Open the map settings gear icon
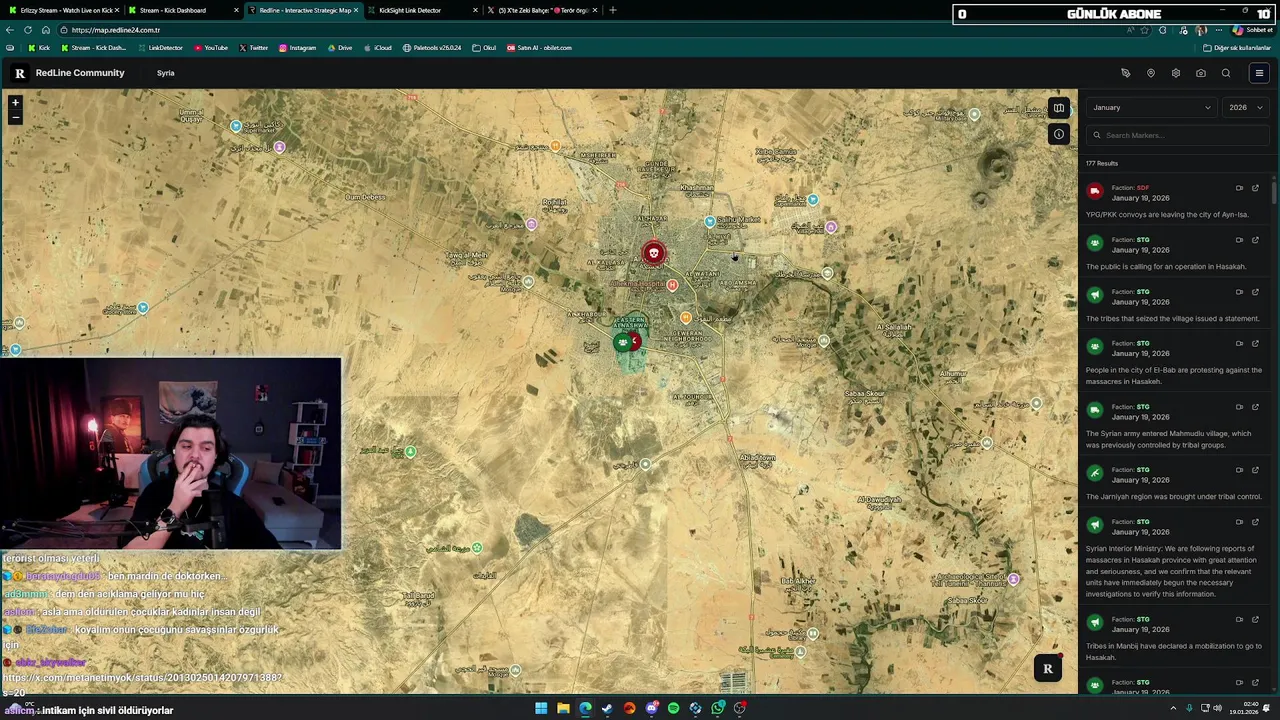This screenshot has width=1280, height=720. [x=1175, y=73]
